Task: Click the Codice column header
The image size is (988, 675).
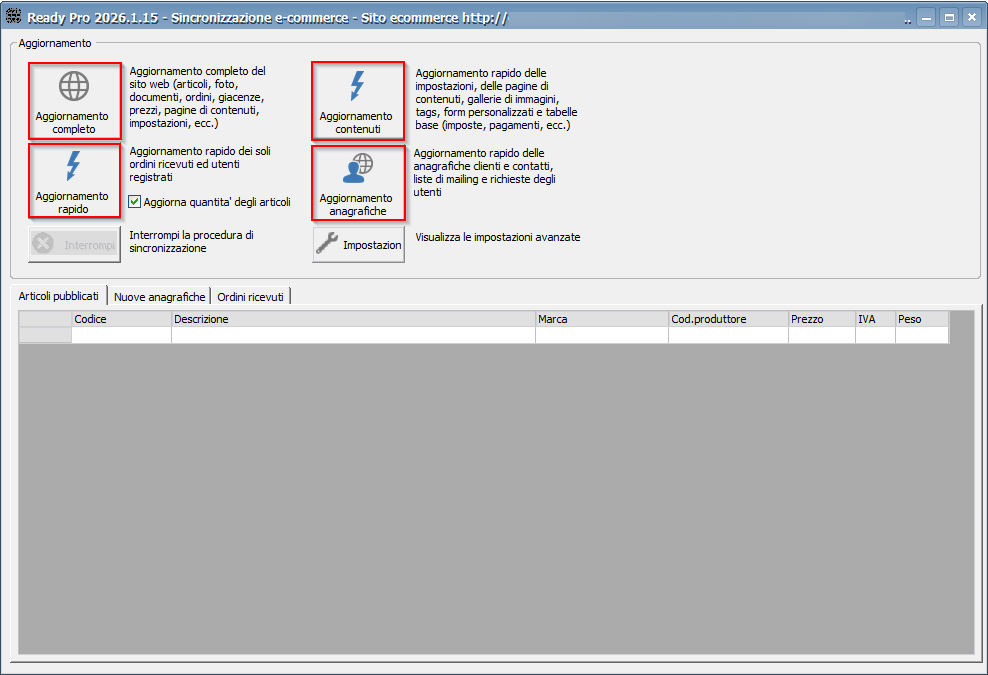Action: (121, 319)
